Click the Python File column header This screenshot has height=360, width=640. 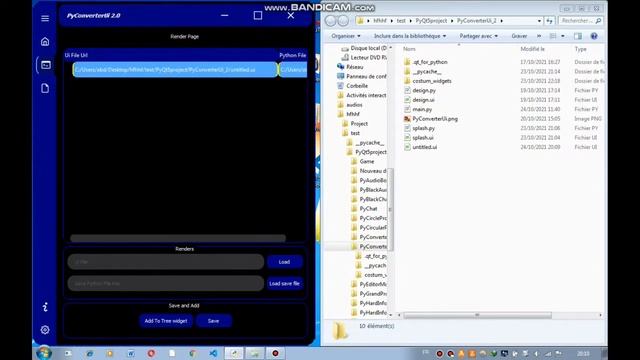[x=293, y=55]
